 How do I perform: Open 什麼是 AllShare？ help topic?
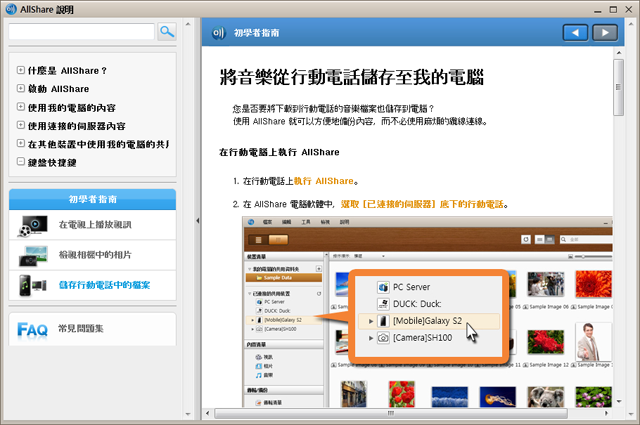[67, 71]
